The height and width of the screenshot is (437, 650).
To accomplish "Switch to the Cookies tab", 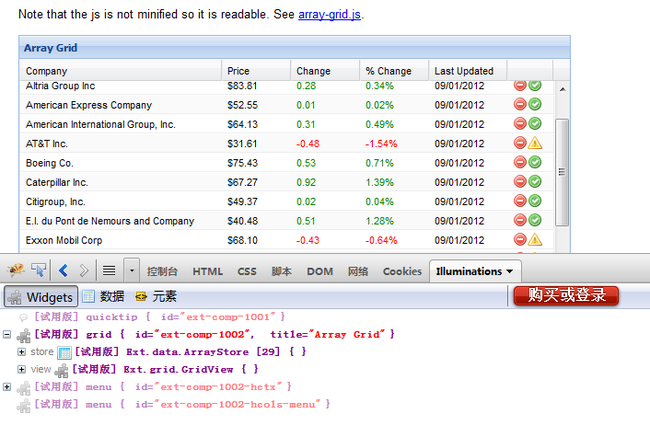I will pos(402,272).
